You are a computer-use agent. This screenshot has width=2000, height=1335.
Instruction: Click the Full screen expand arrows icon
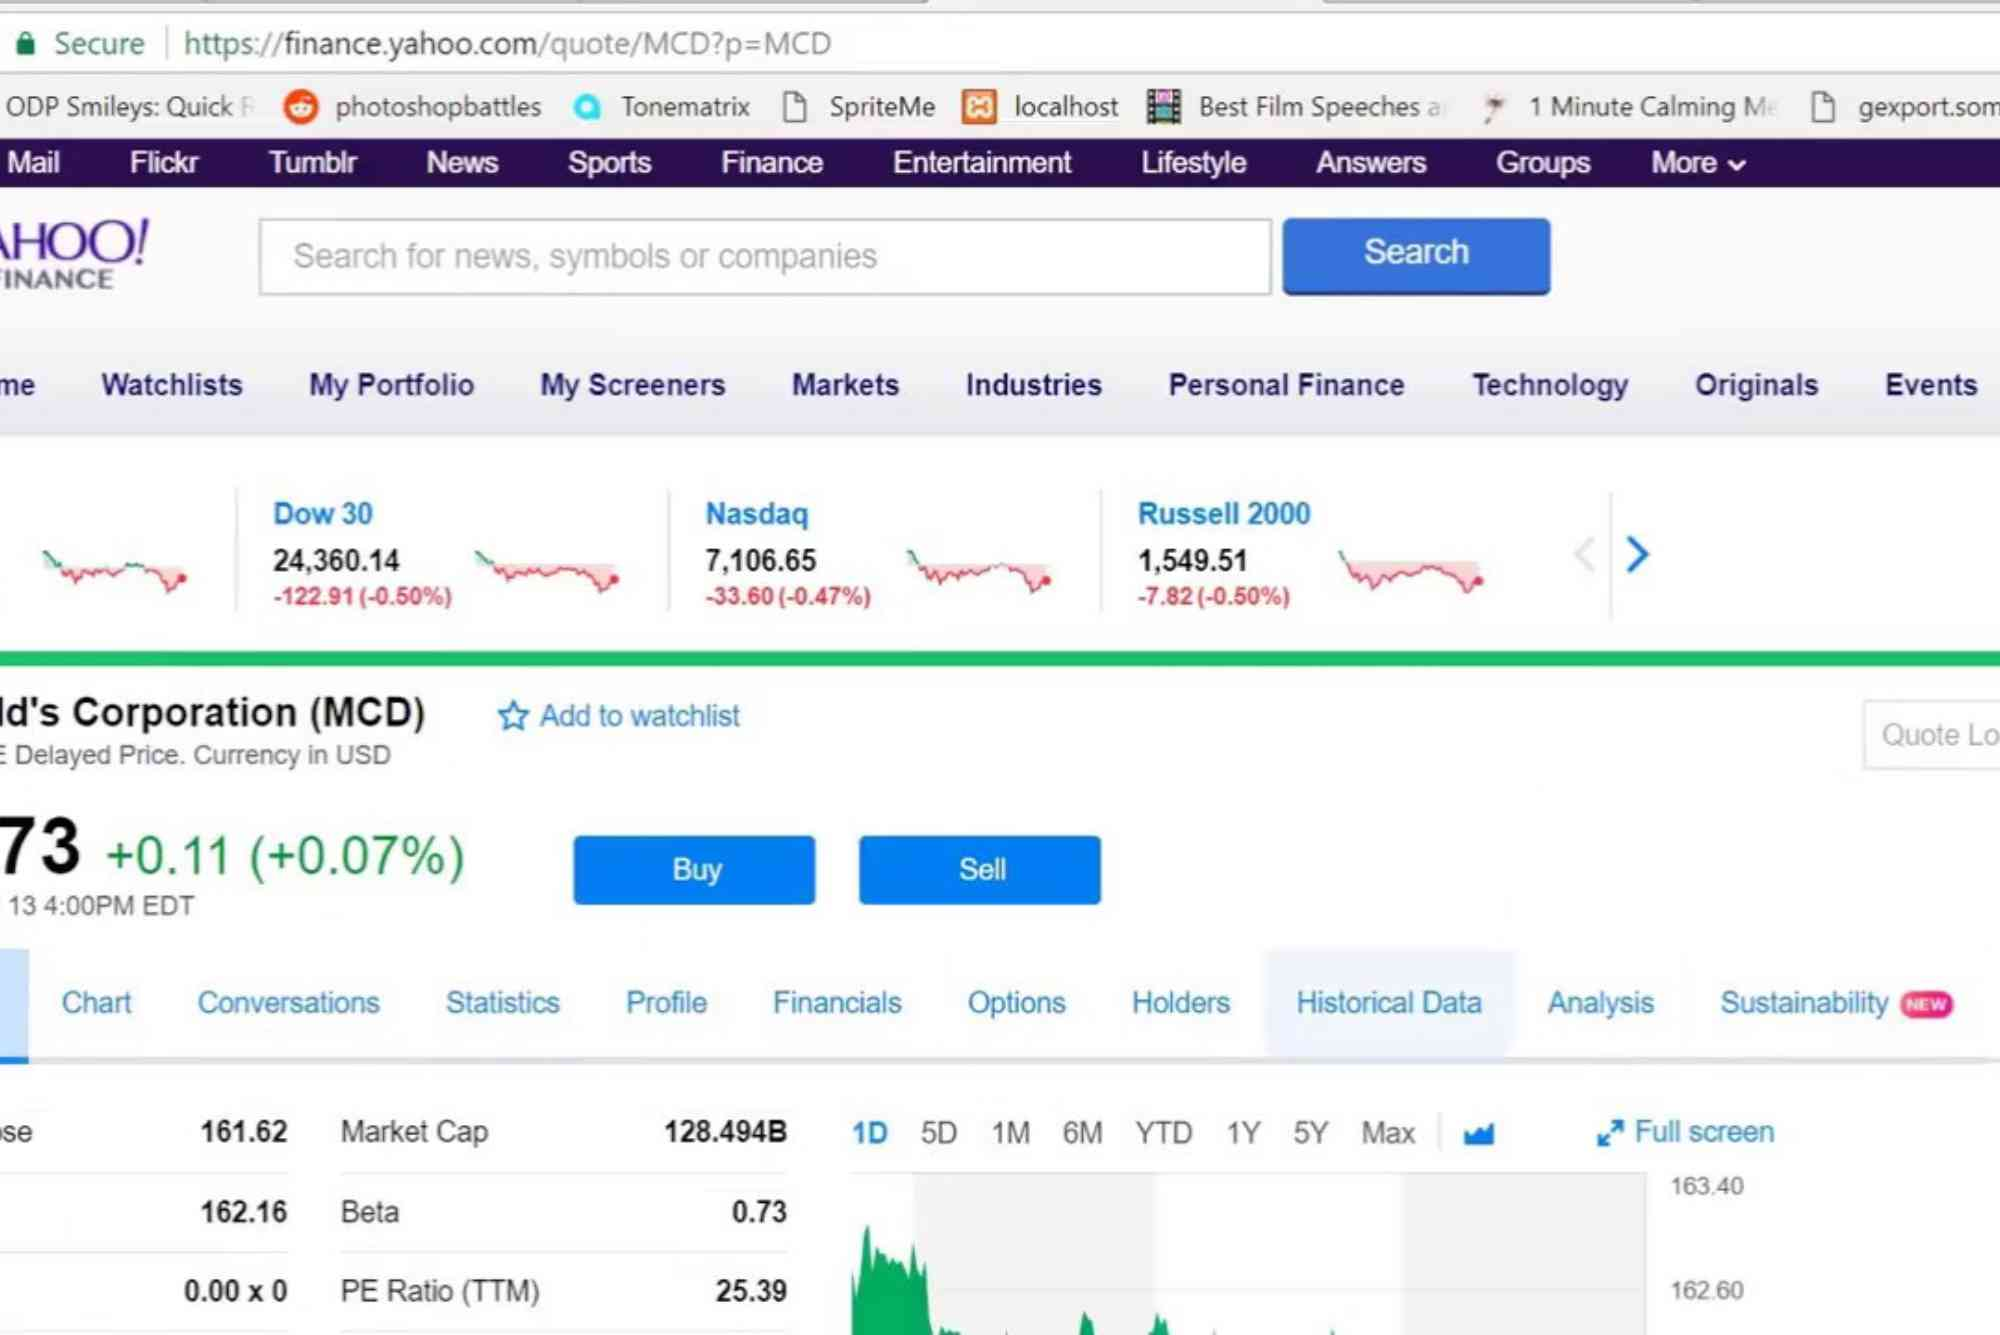pyautogui.click(x=1610, y=1133)
